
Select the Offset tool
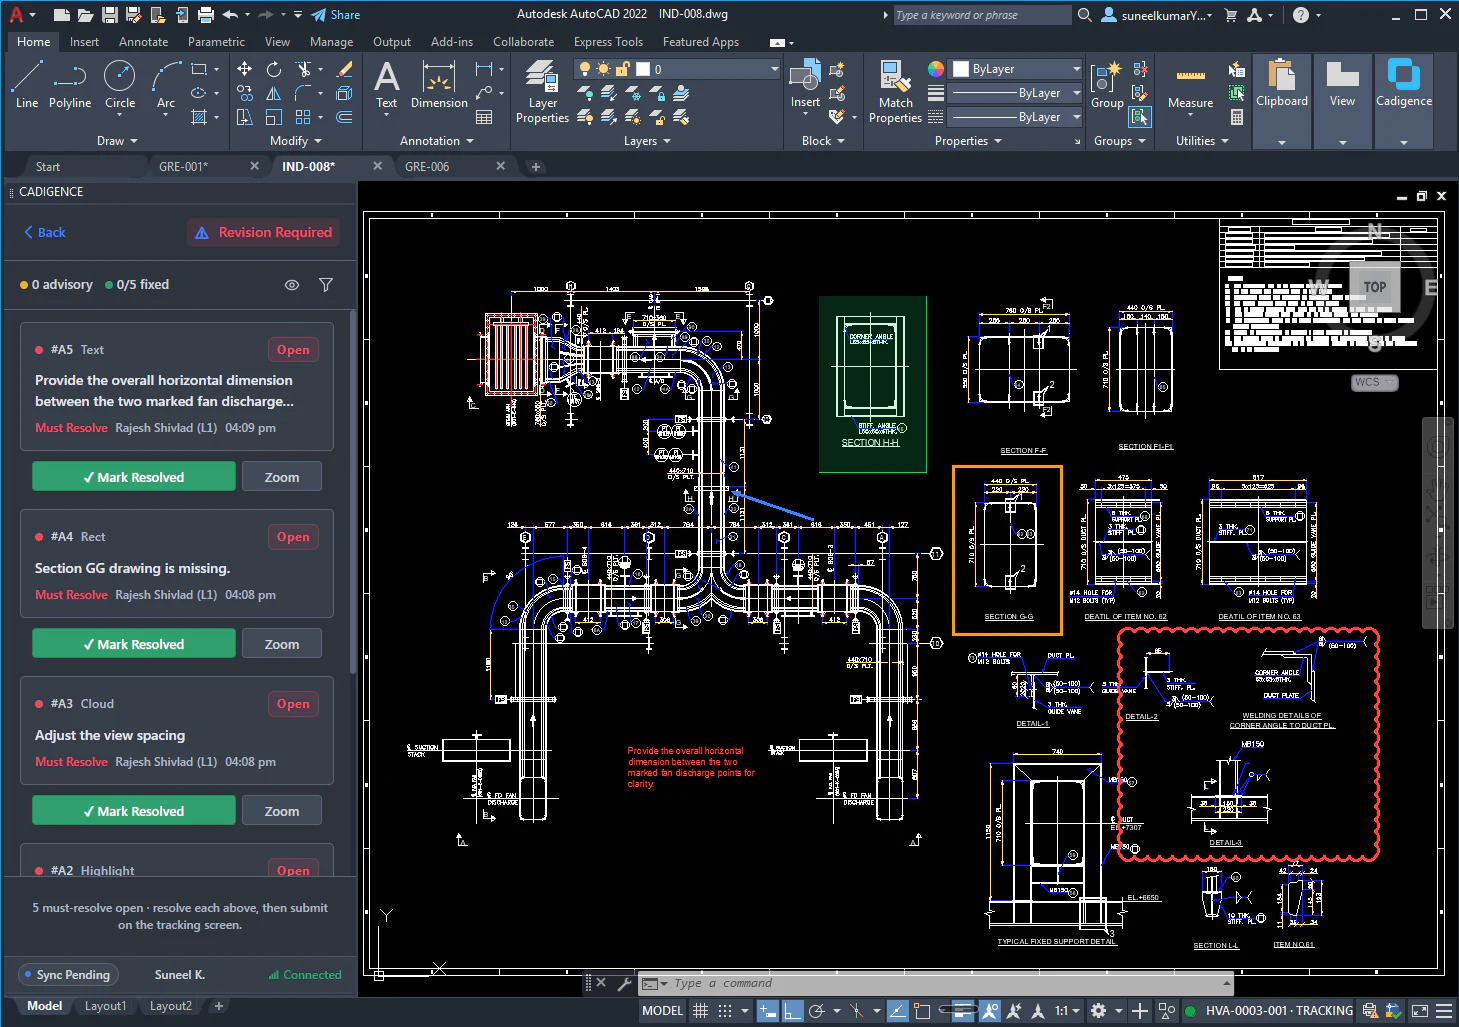344,117
